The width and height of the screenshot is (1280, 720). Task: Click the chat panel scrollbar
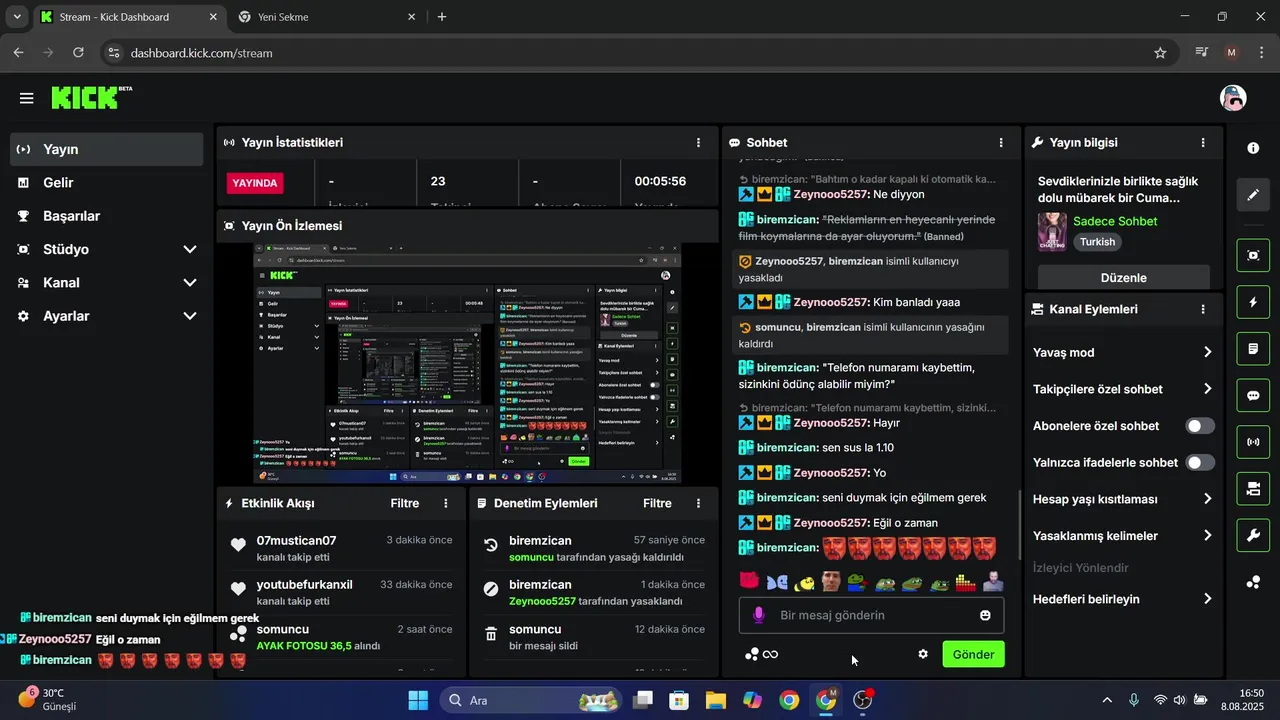coord(1019,525)
